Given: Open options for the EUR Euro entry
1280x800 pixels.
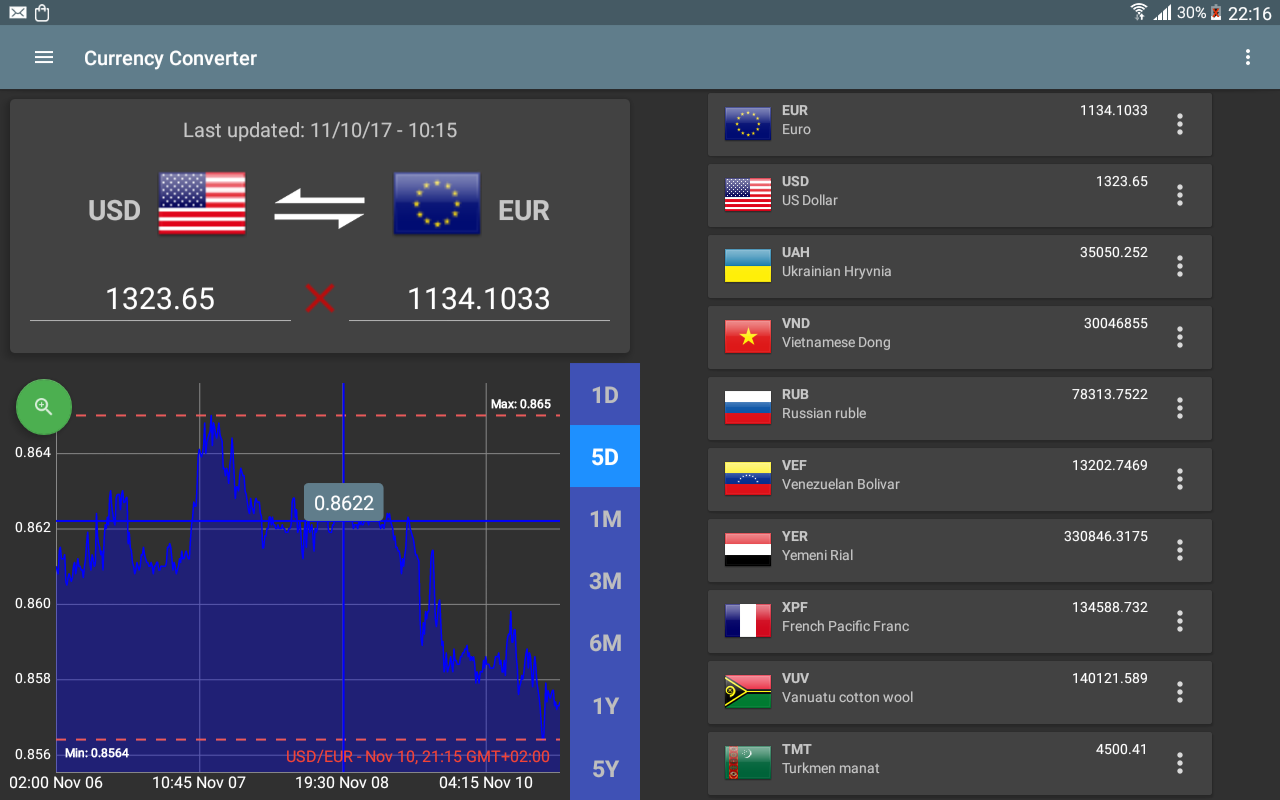Looking at the screenshot, I should point(1180,124).
